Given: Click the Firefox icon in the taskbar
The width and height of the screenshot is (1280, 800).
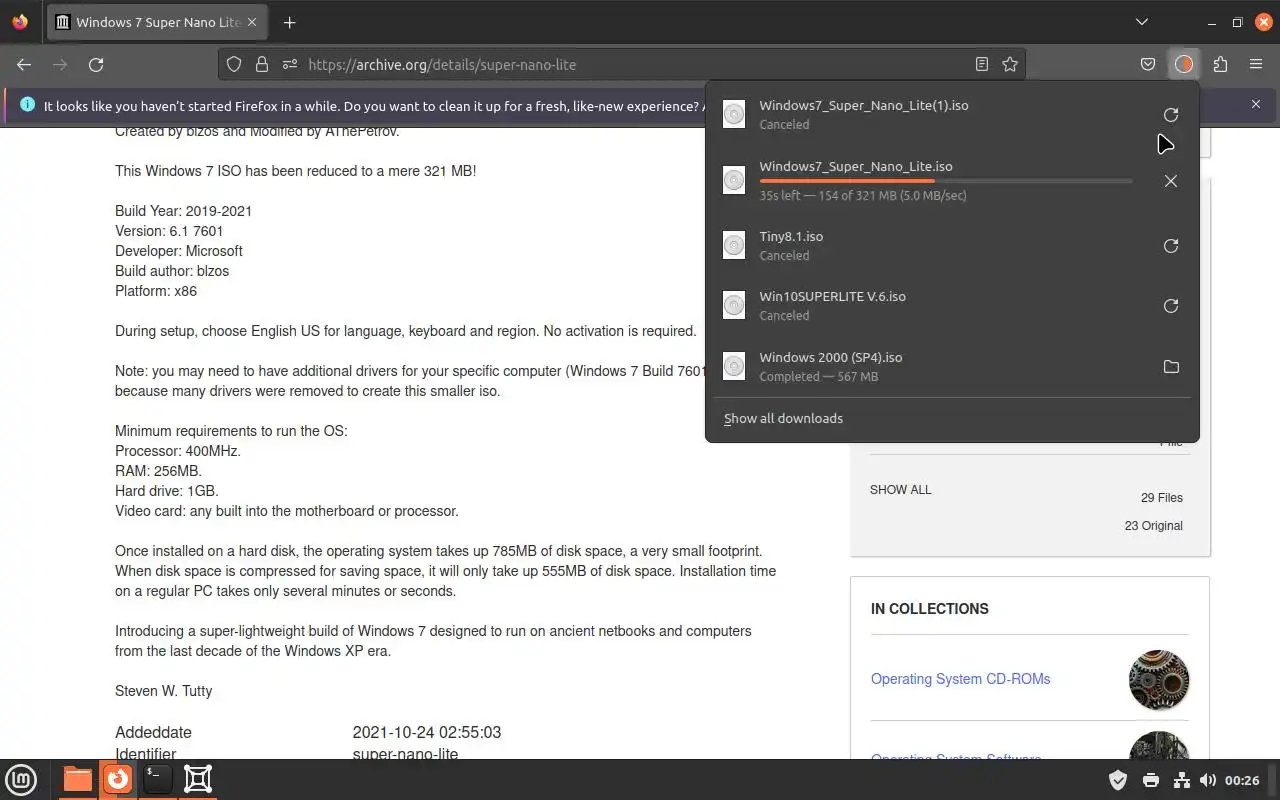Looking at the screenshot, I should 118,779.
